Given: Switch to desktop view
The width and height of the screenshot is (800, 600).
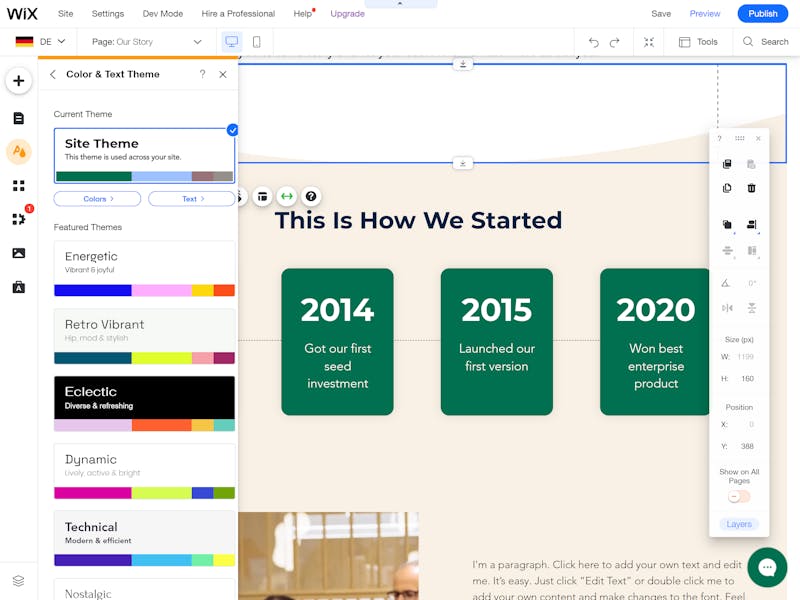Looking at the screenshot, I should pyautogui.click(x=232, y=42).
